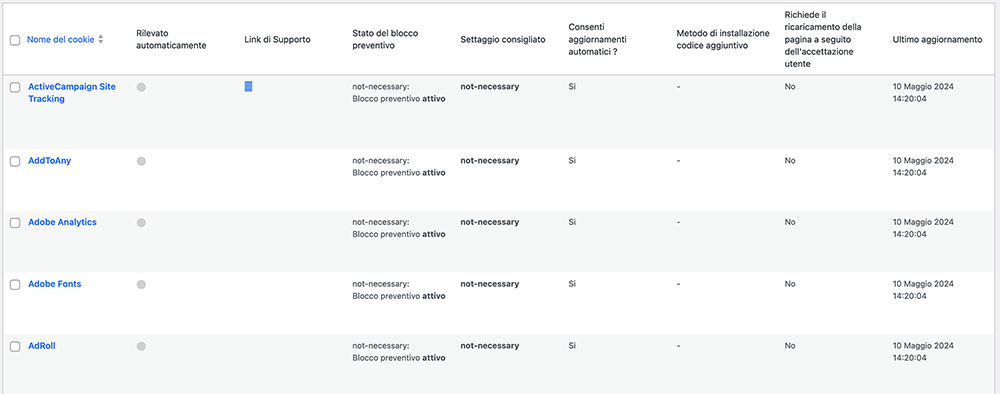Image resolution: width=1000 pixels, height=394 pixels.
Task: Open the Adobe Fonts cookie entry
Action: click(55, 284)
